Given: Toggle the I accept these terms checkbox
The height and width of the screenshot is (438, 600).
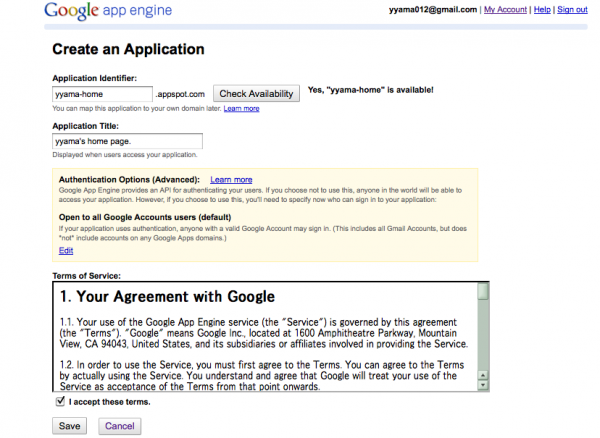Looking at the screenshot, I should [x=60, y=401].
